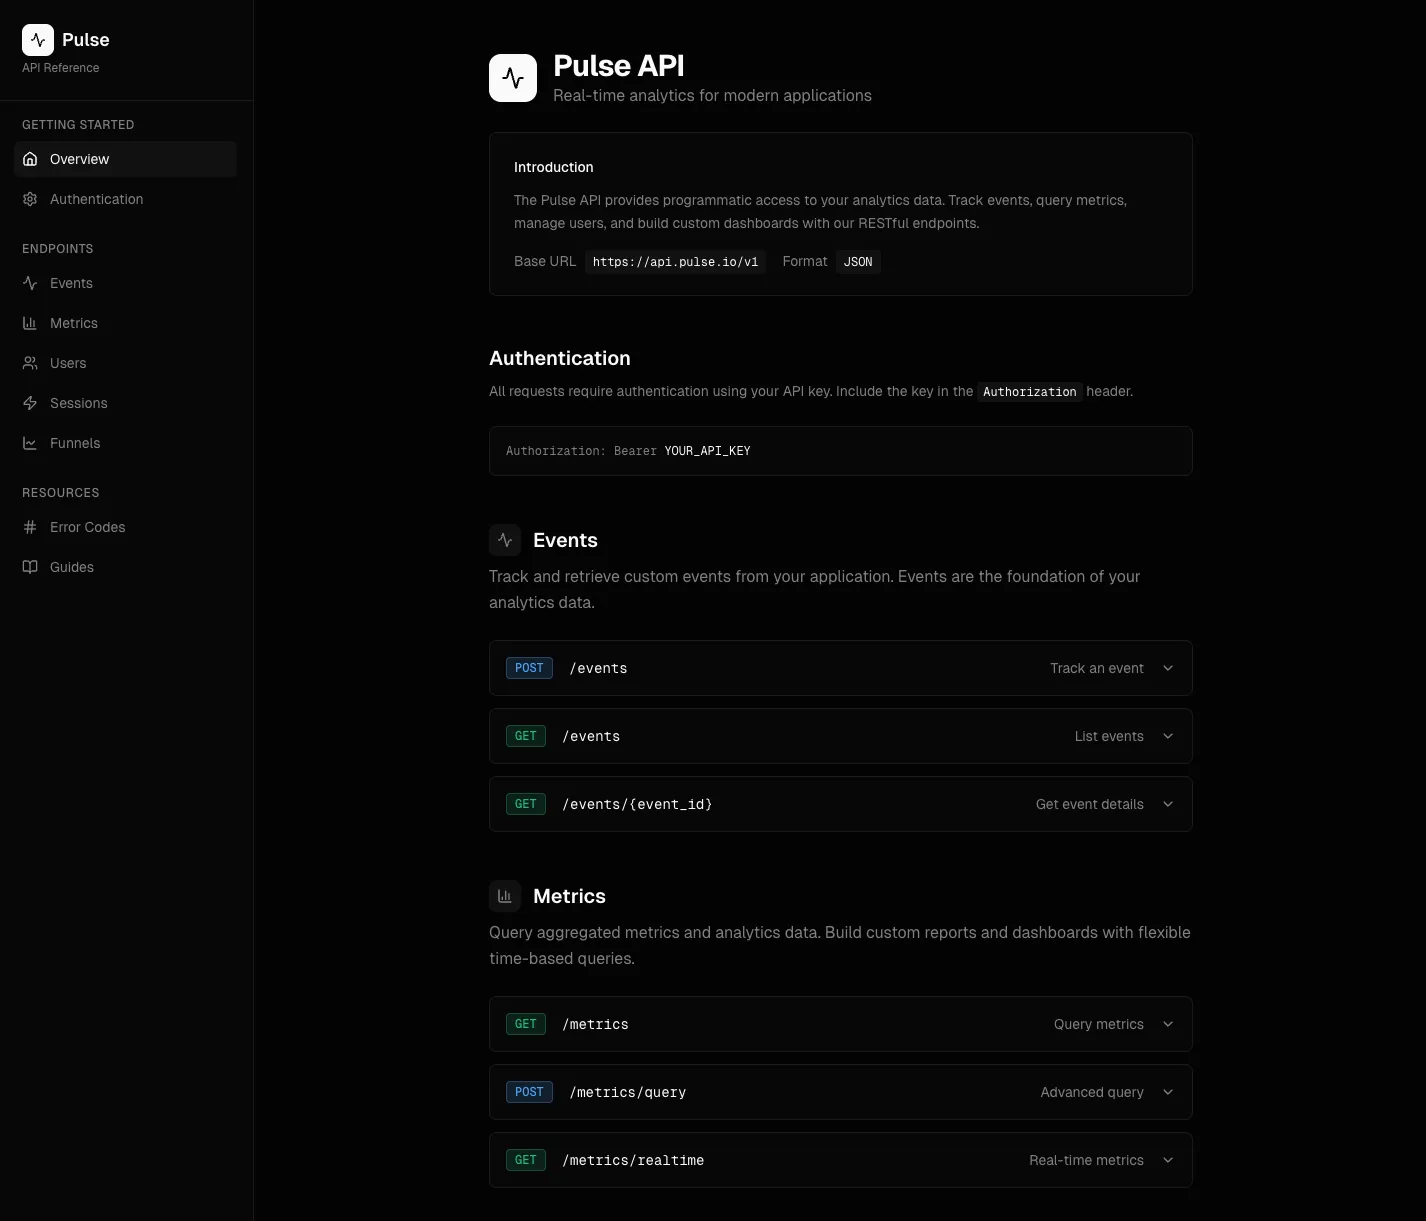Screen dimensions: 1426x1221
Task: Click the large Pulse API header logo
Action: (513, 78)
